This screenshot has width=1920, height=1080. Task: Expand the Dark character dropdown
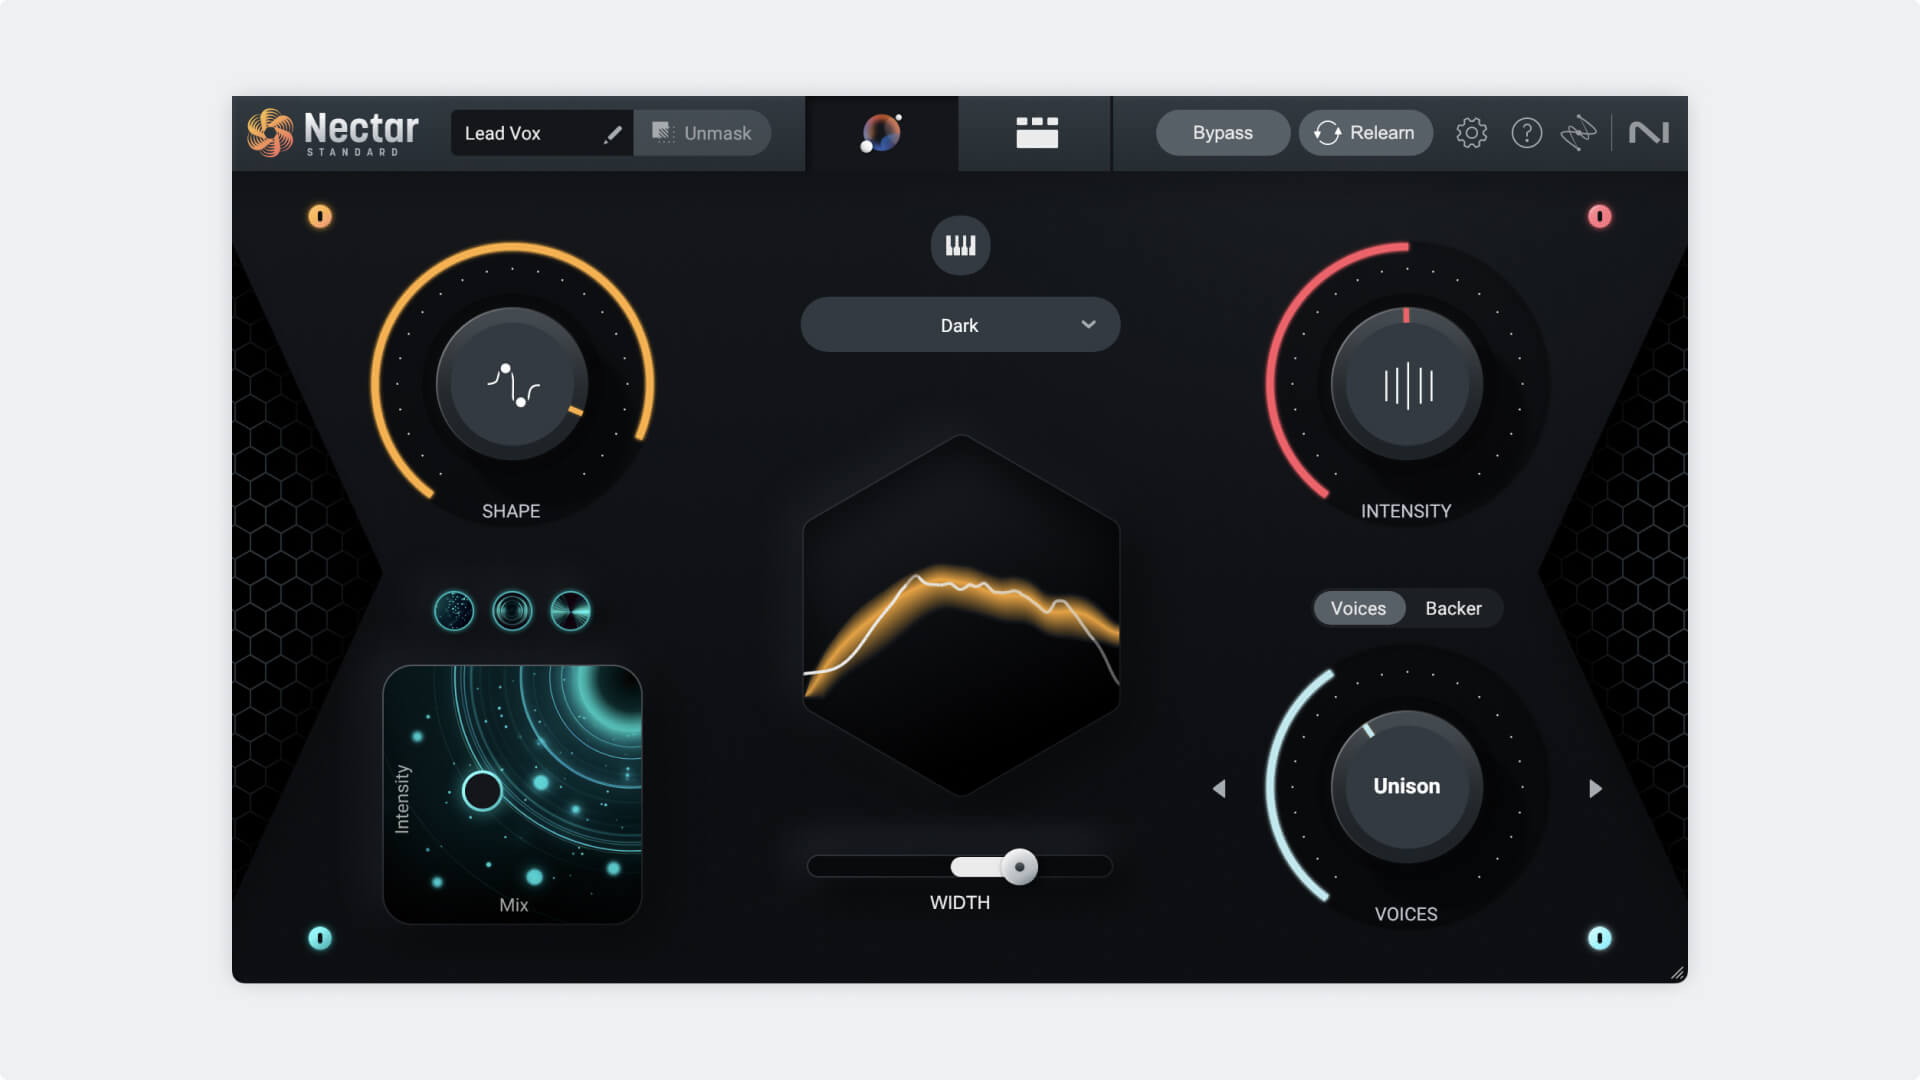click(959, 324)
